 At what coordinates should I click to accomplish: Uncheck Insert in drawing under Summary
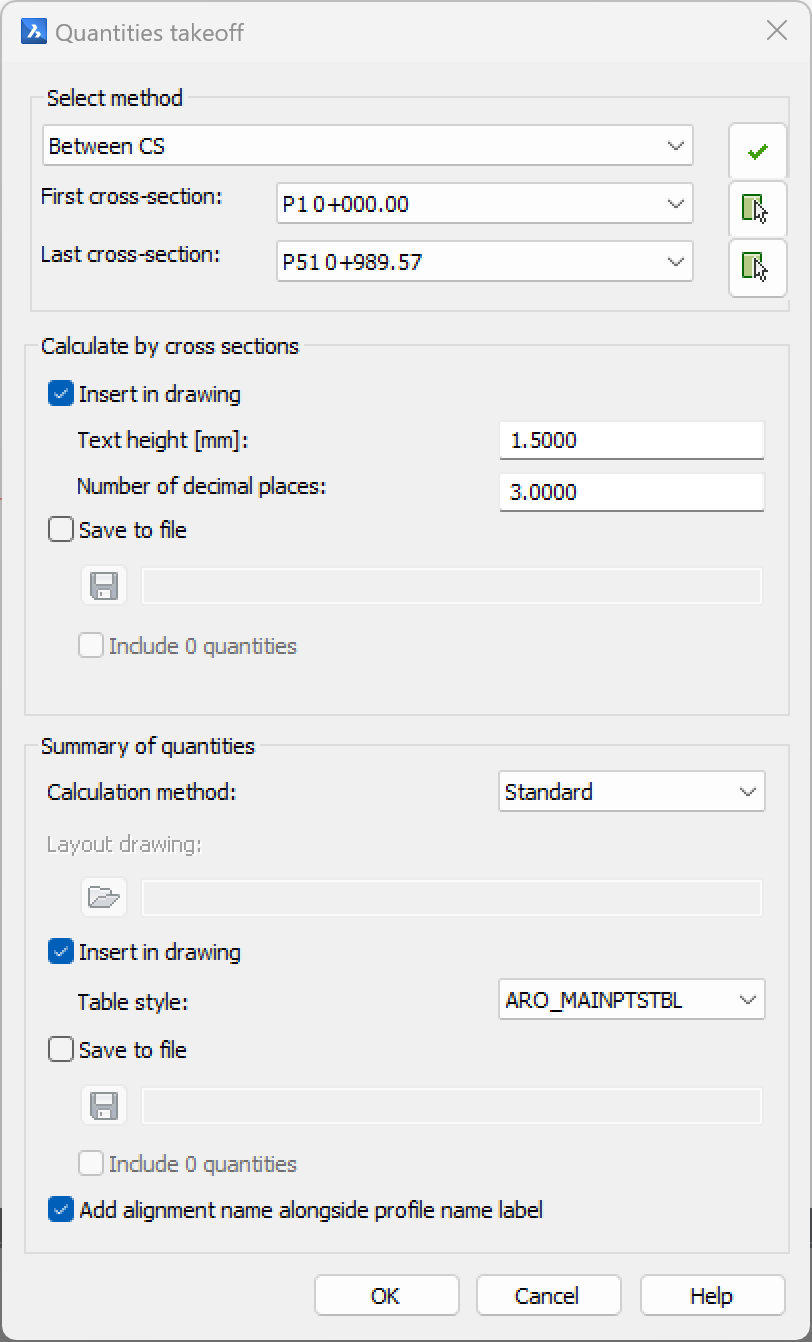click(62, 952)
